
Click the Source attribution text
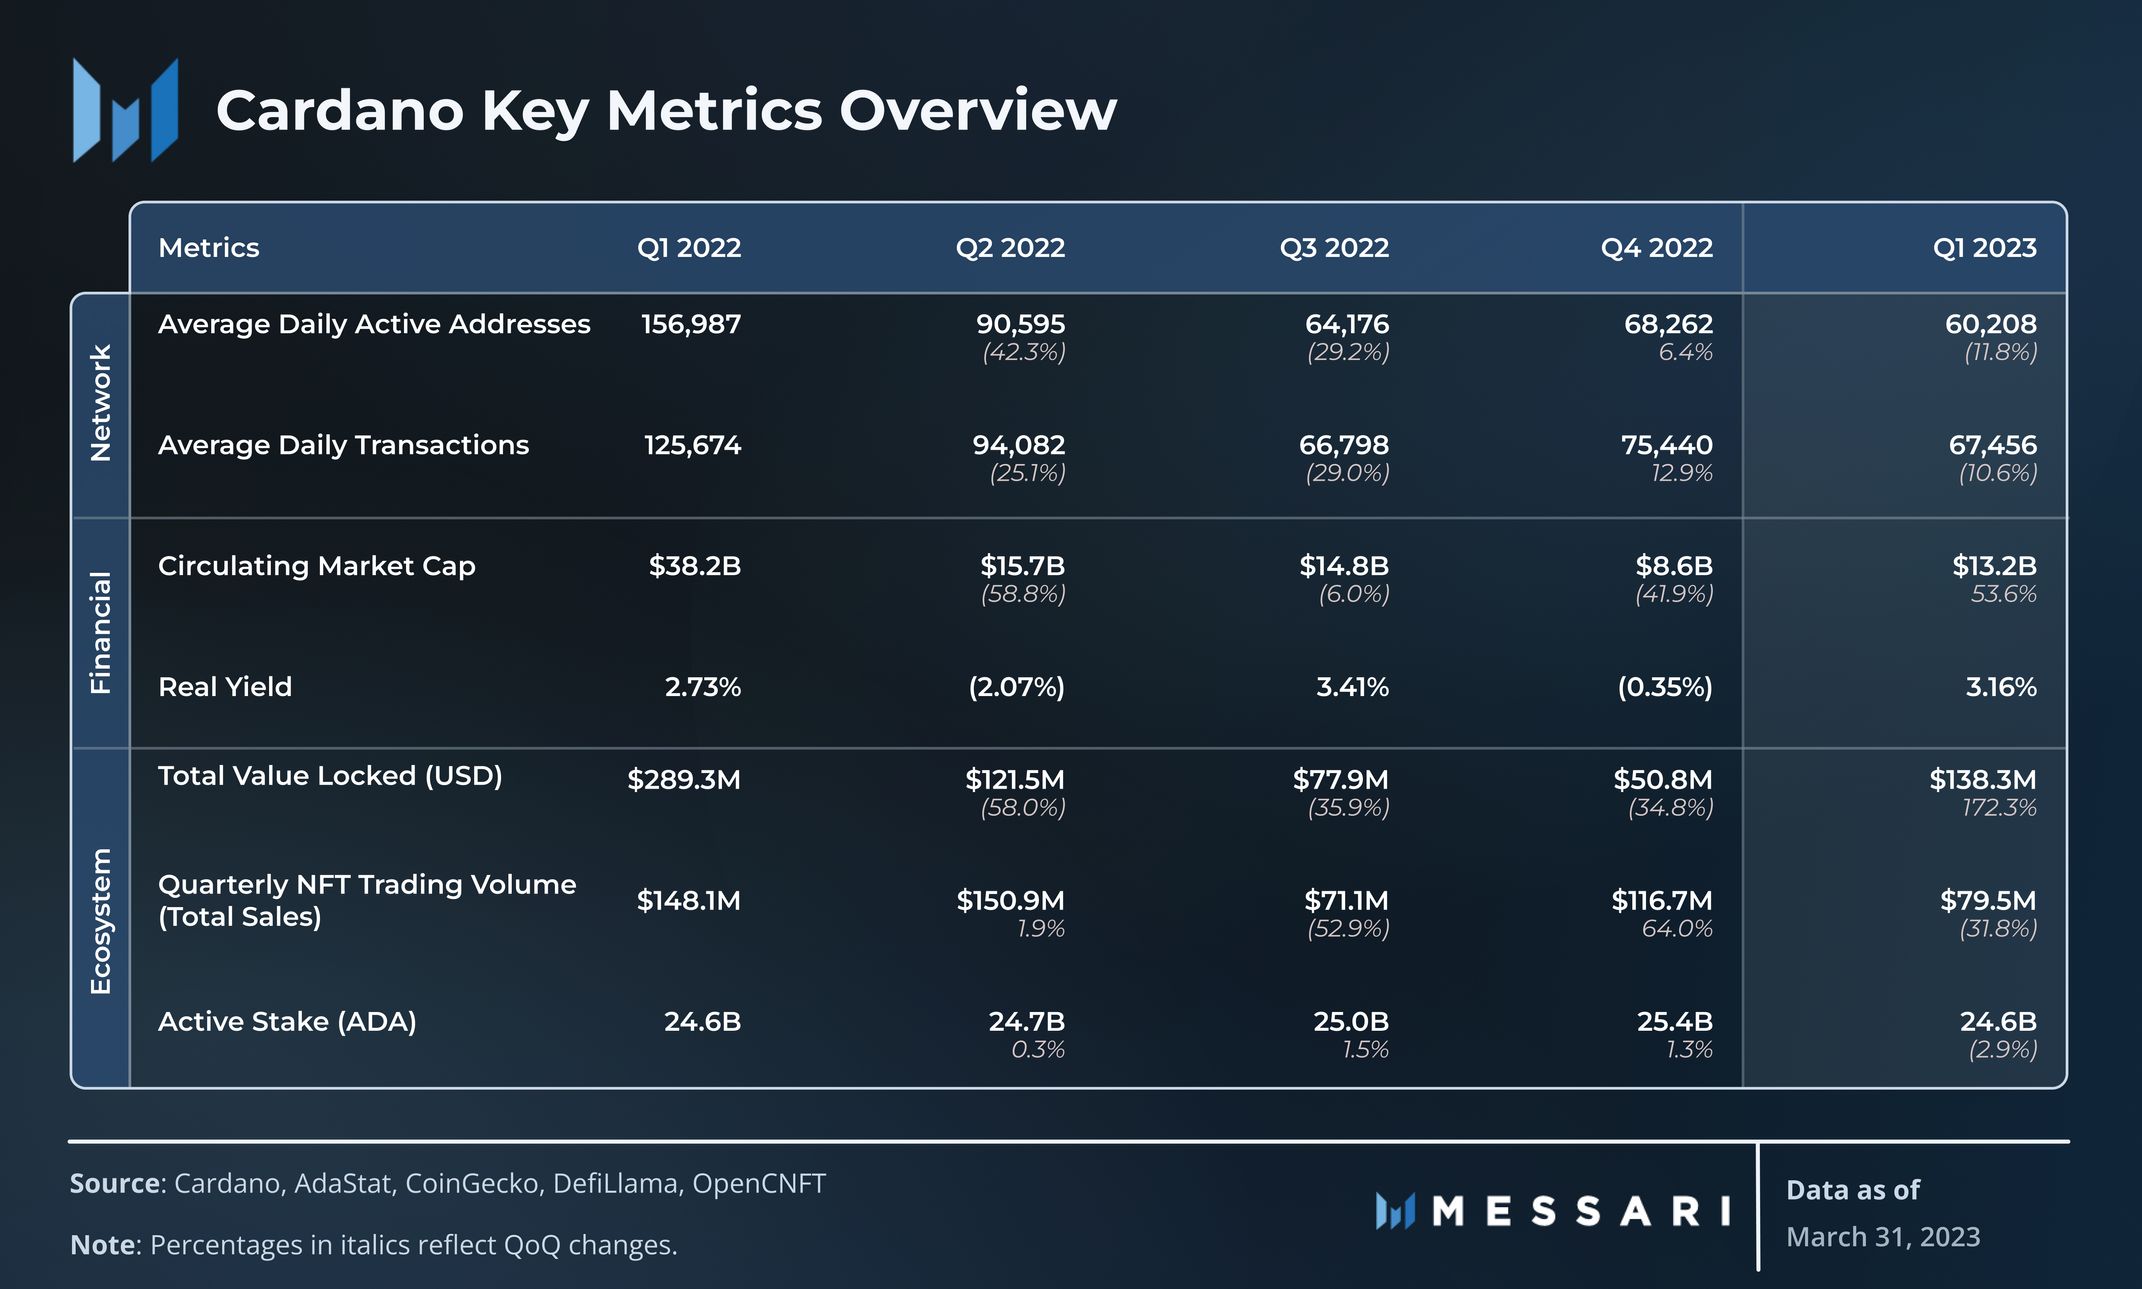click(447, 1184)
